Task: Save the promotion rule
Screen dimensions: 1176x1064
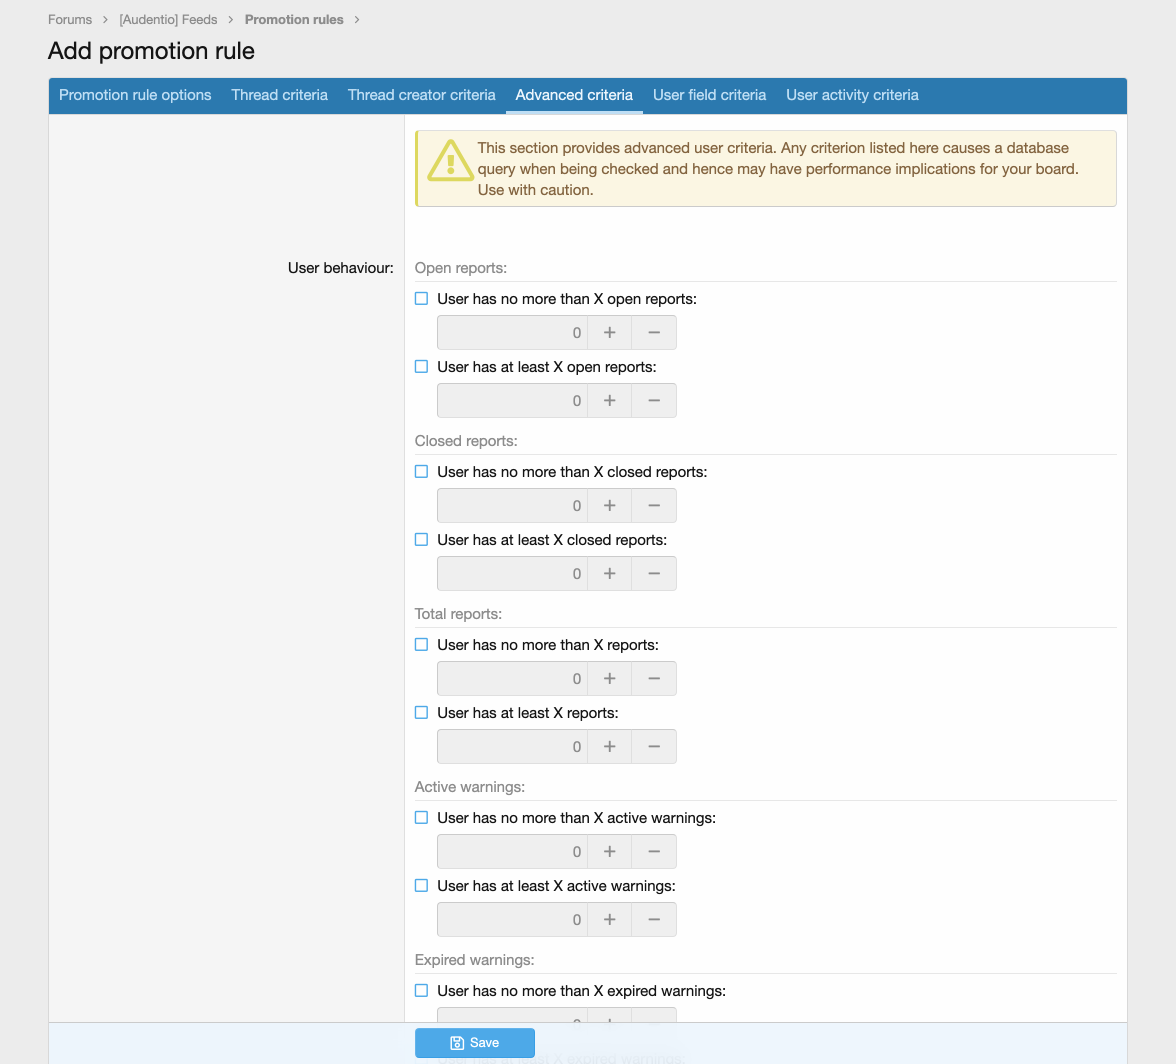Action: (x=475, y=1043)
